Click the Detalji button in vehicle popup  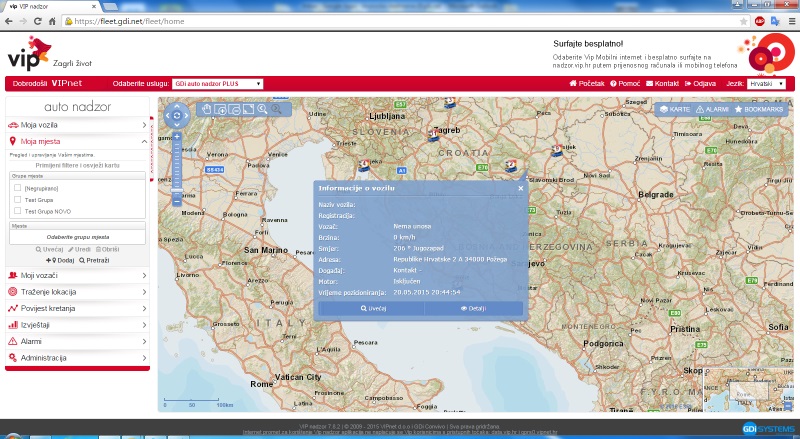coord(472,309)
